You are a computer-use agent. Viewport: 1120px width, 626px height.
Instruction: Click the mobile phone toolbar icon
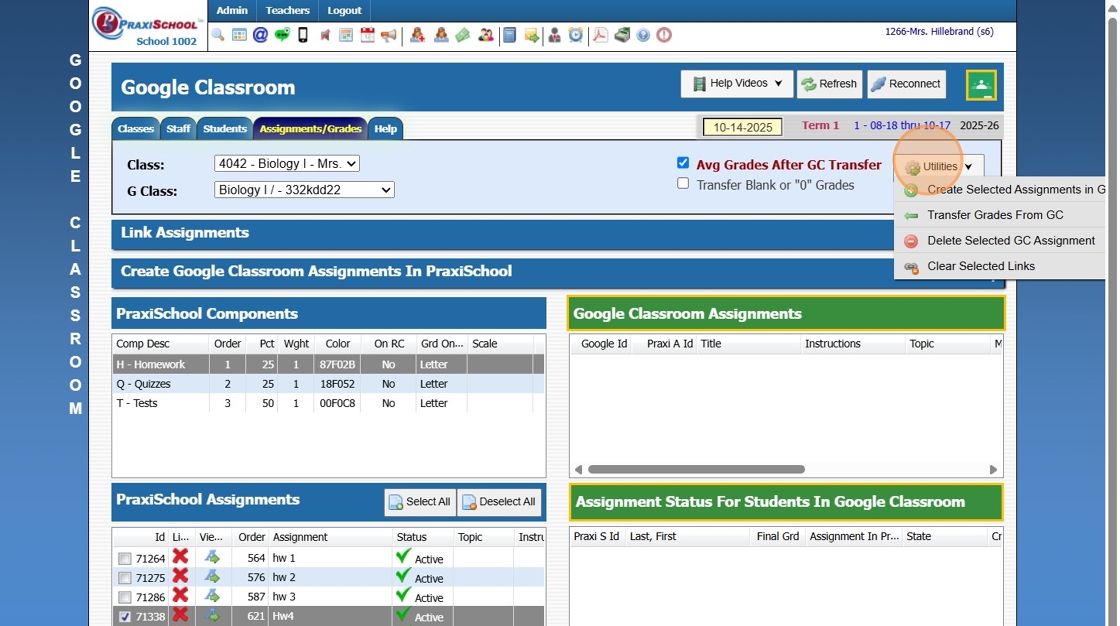[x=303, y=35]
